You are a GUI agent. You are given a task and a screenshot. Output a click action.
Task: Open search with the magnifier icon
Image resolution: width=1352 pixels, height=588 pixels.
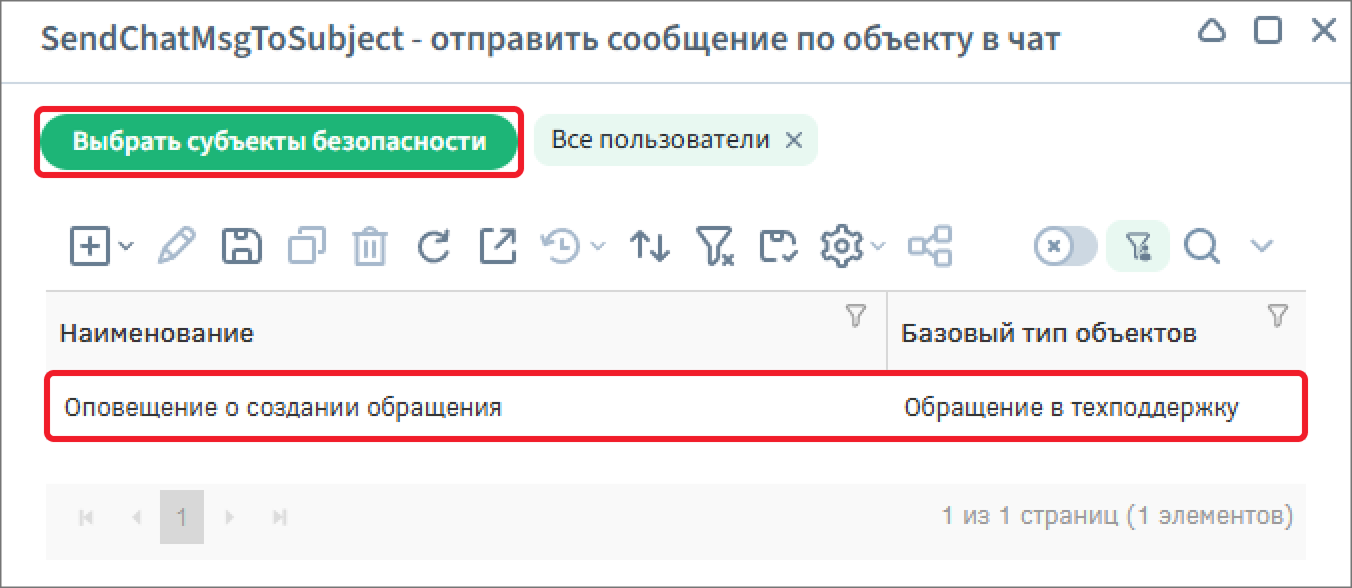[1202, 246]
